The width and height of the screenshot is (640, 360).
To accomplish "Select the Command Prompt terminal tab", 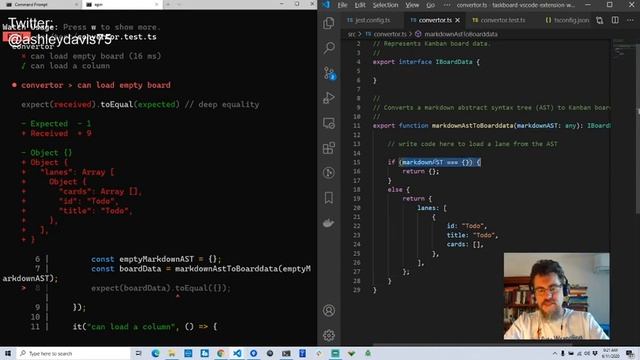I will pos(40,4).
